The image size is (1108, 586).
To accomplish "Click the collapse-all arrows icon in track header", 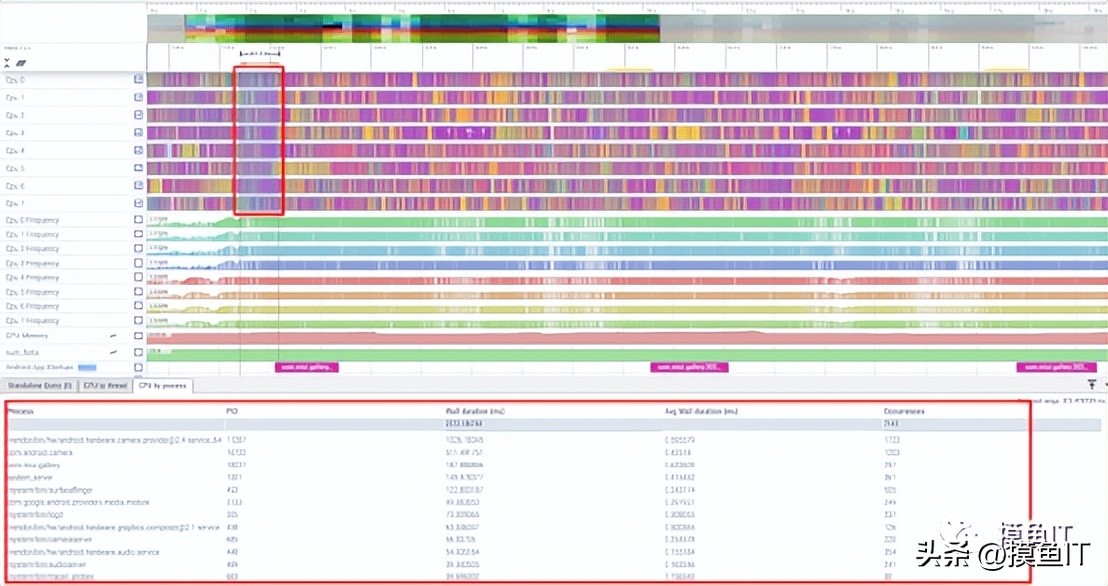I will [8, 61].
